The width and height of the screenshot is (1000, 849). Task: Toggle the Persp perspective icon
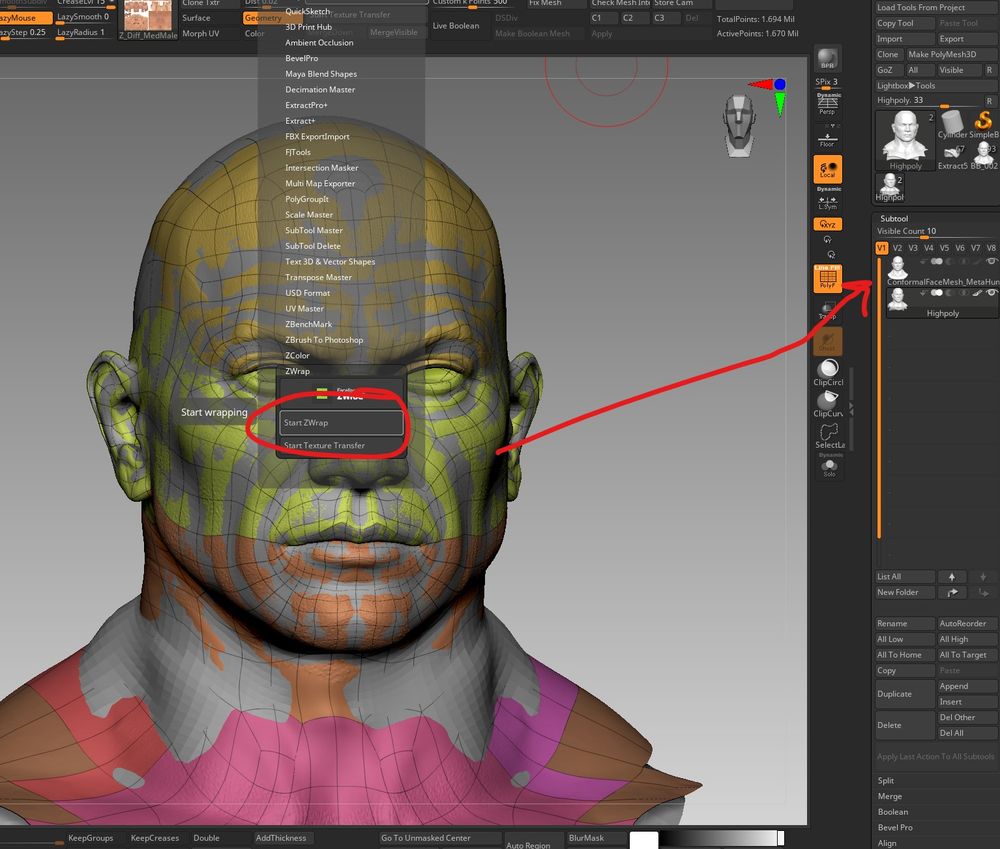[x=827, y=104]
